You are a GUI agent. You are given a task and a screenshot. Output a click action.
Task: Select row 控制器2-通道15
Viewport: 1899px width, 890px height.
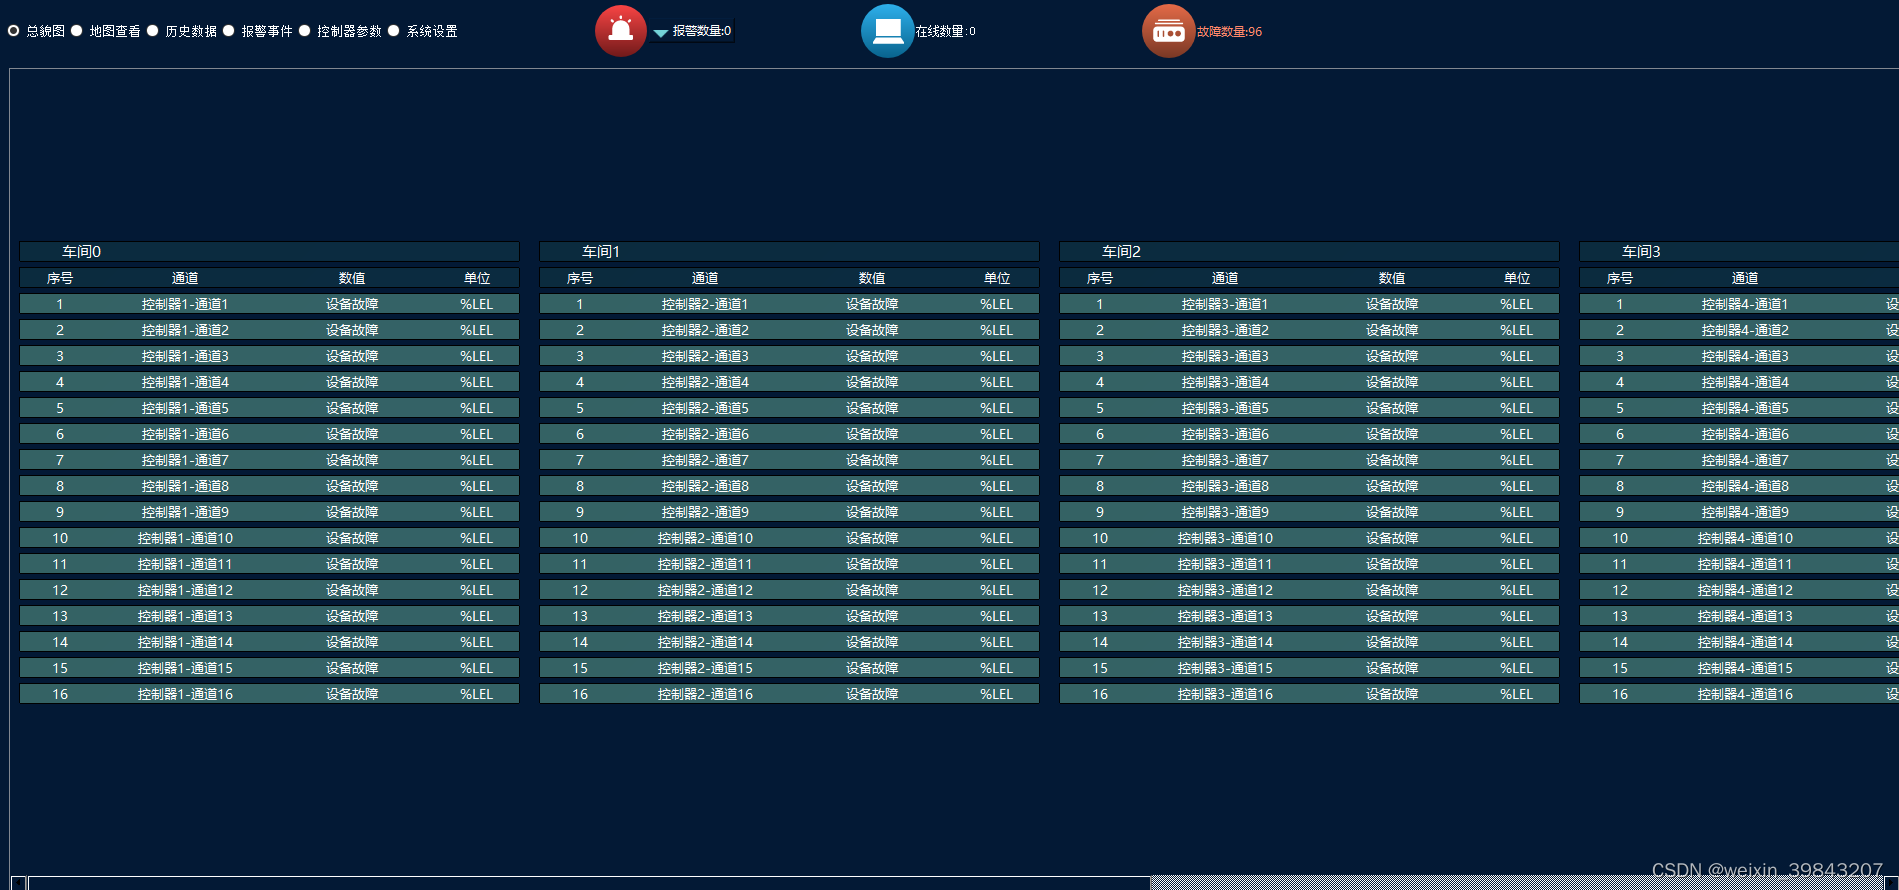[x=789, y=668]
